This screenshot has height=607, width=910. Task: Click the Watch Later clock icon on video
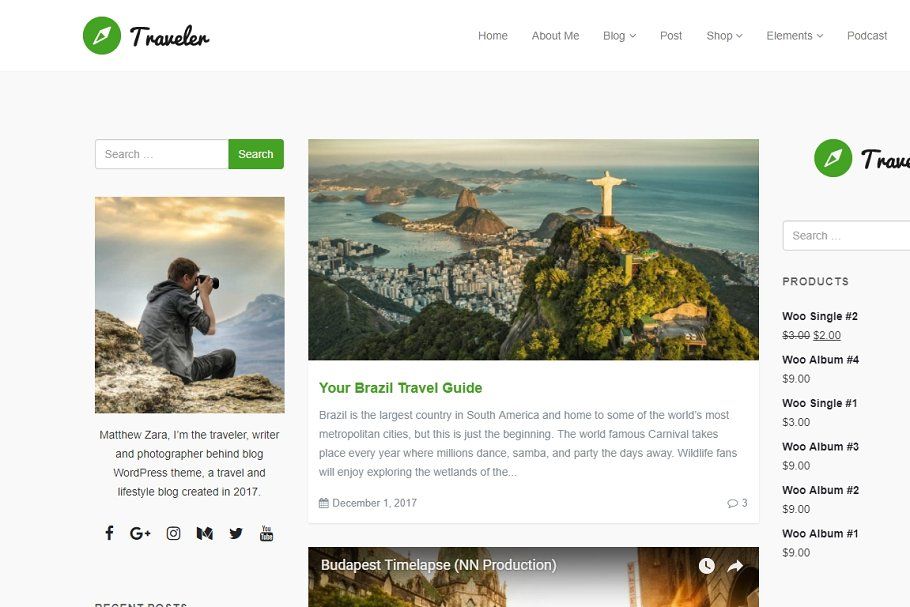coord(706,566)
